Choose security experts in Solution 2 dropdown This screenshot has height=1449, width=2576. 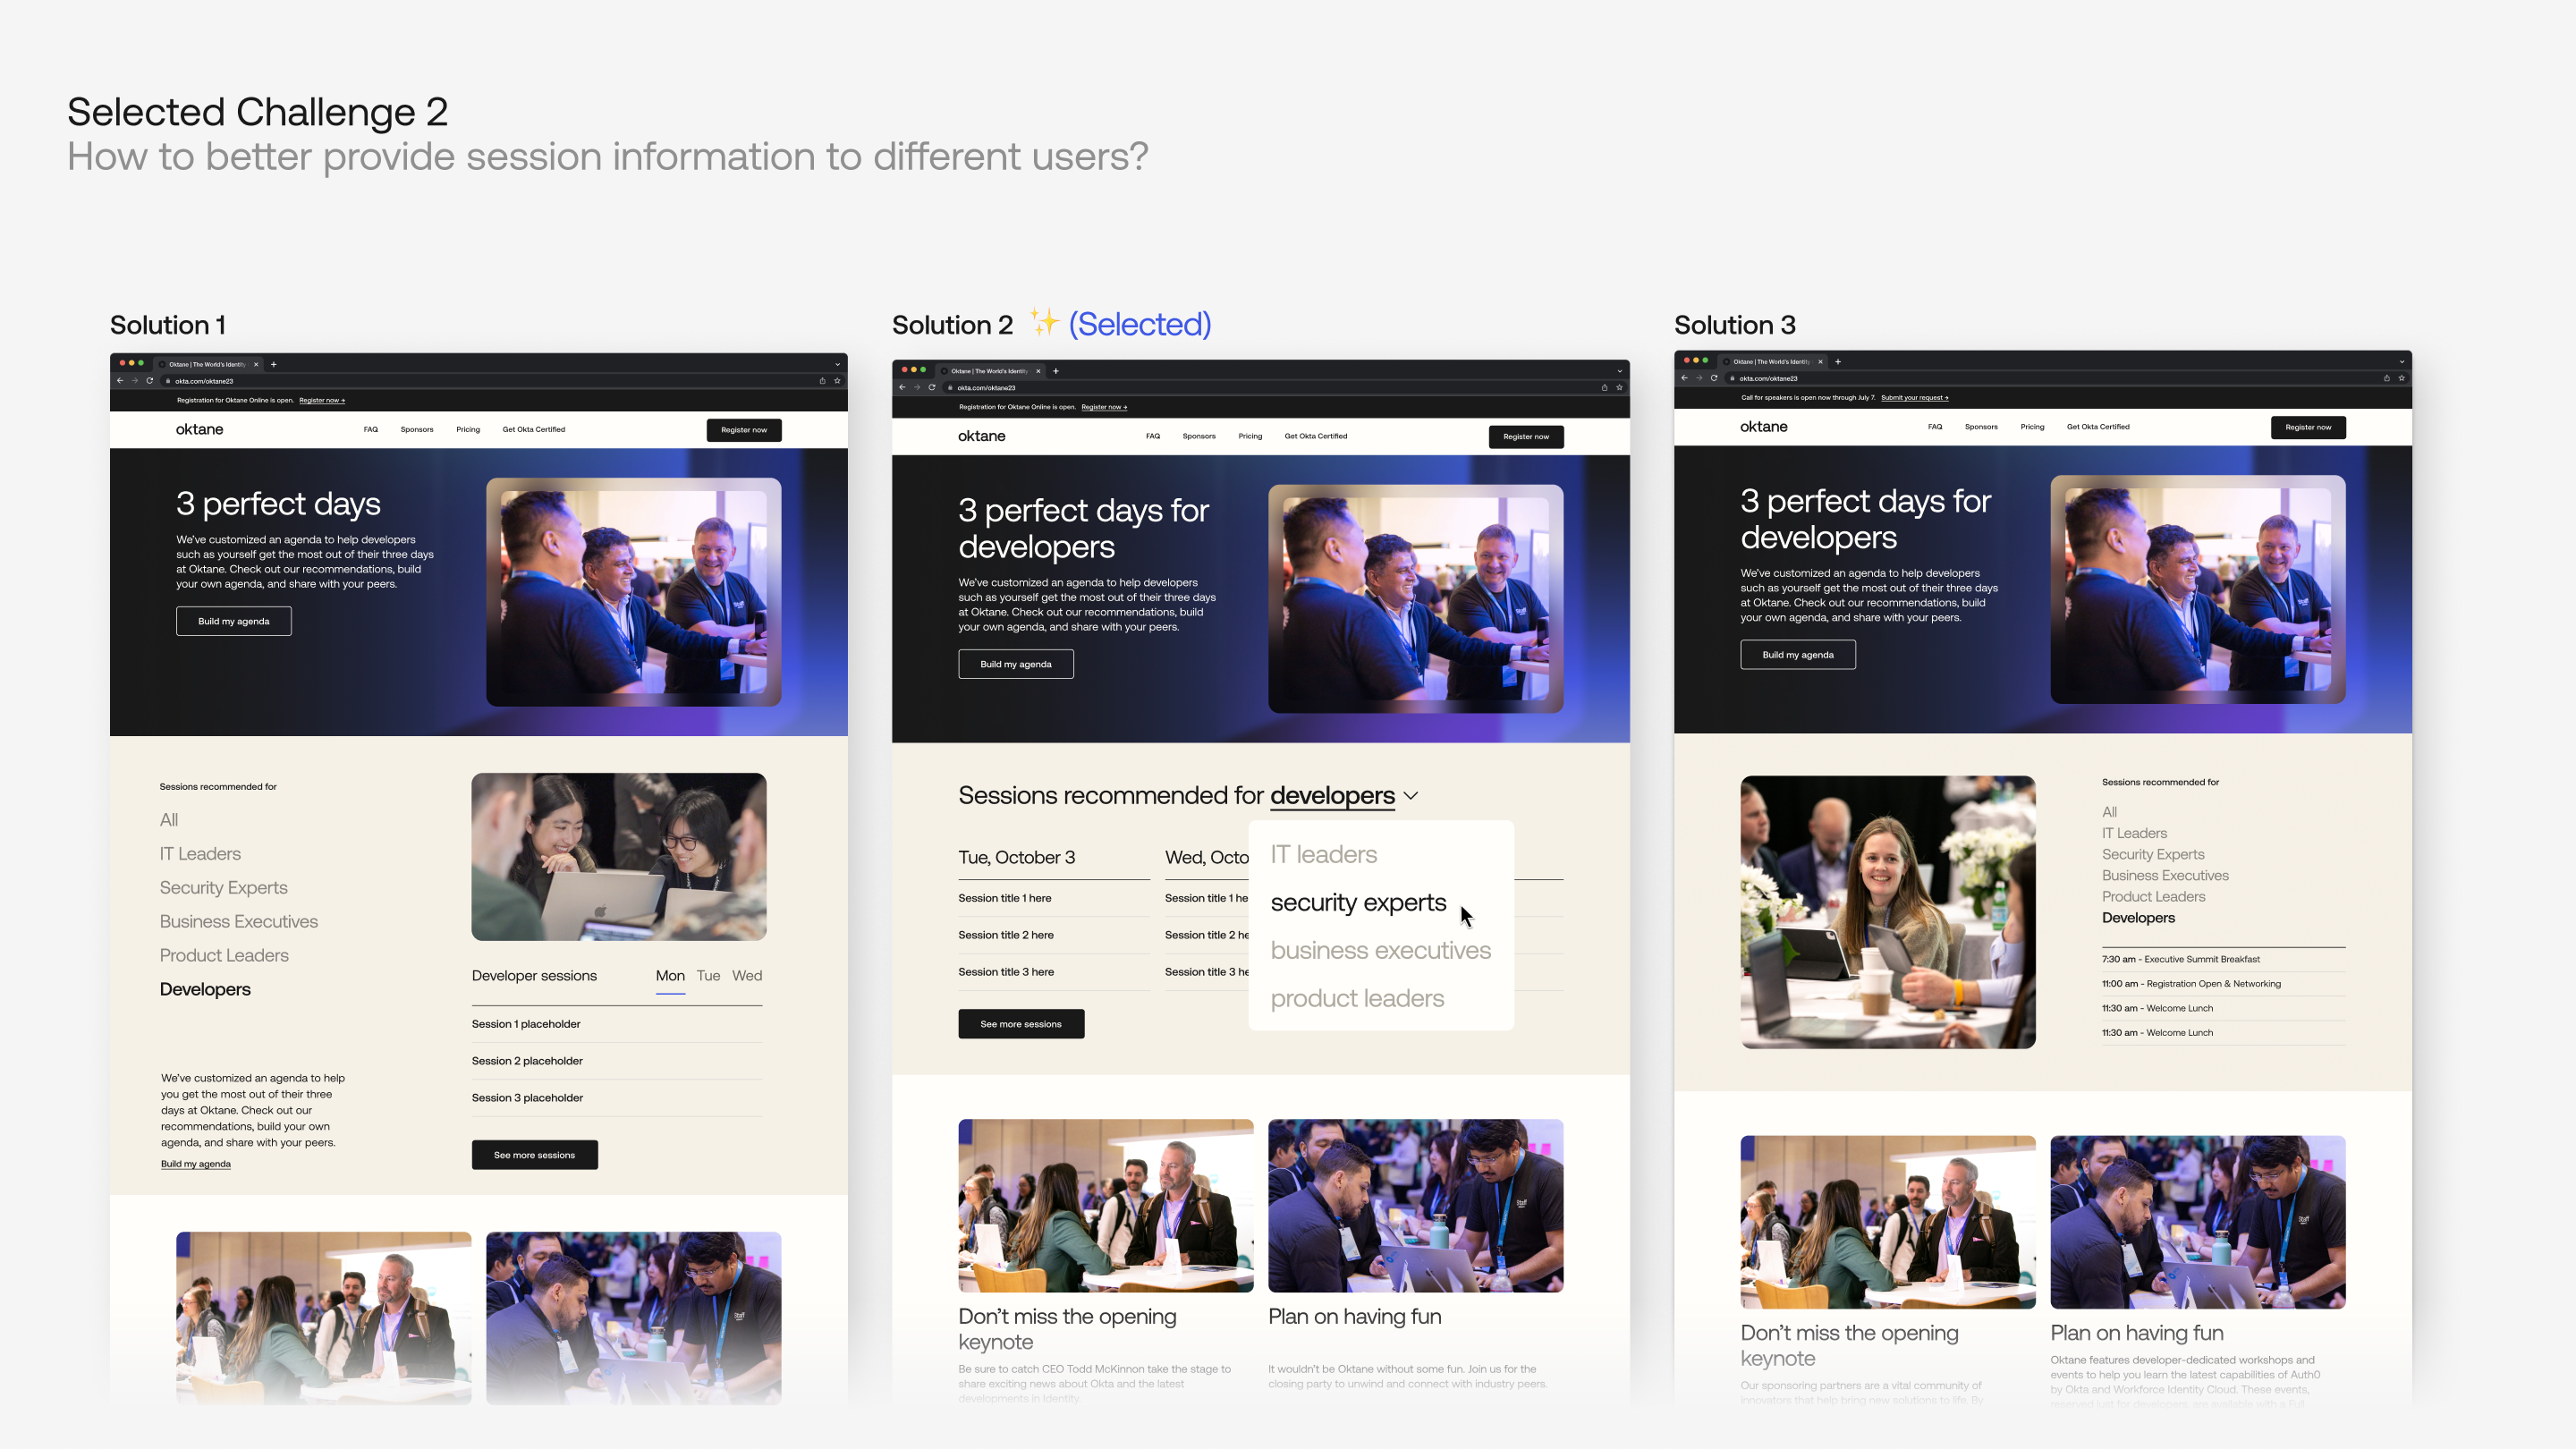pyautogui.click(x=1358, y=902)
